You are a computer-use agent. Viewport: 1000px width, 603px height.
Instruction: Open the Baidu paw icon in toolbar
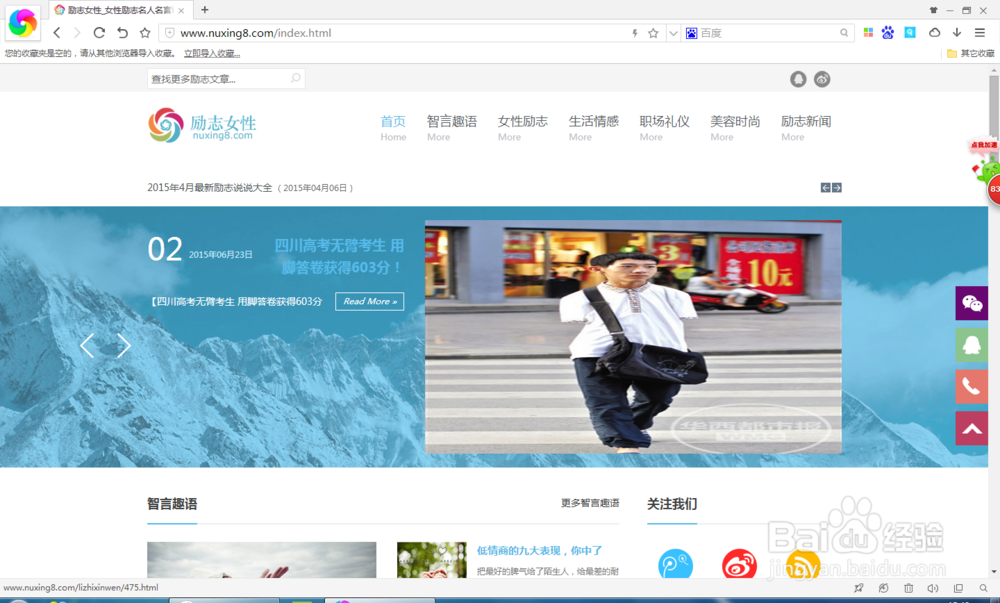click(887, 32)
